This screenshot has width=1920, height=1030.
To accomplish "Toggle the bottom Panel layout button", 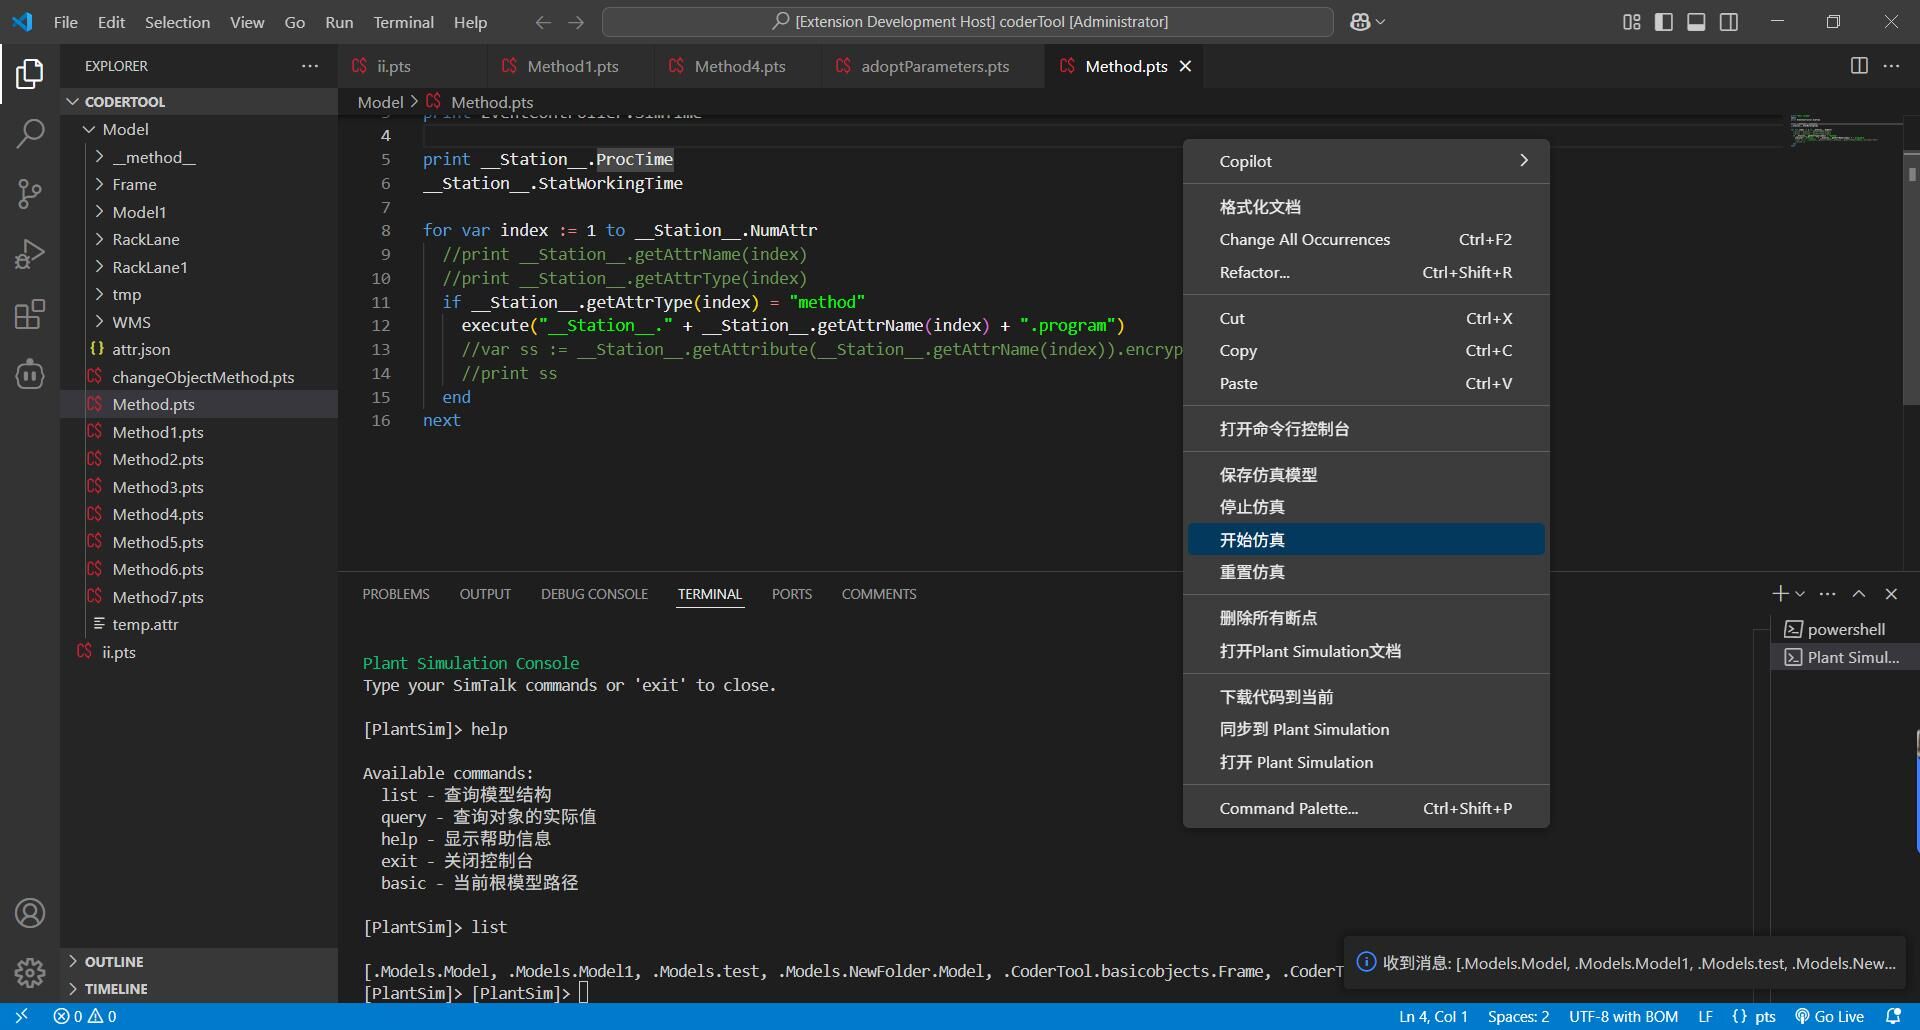I will 1696,22.
